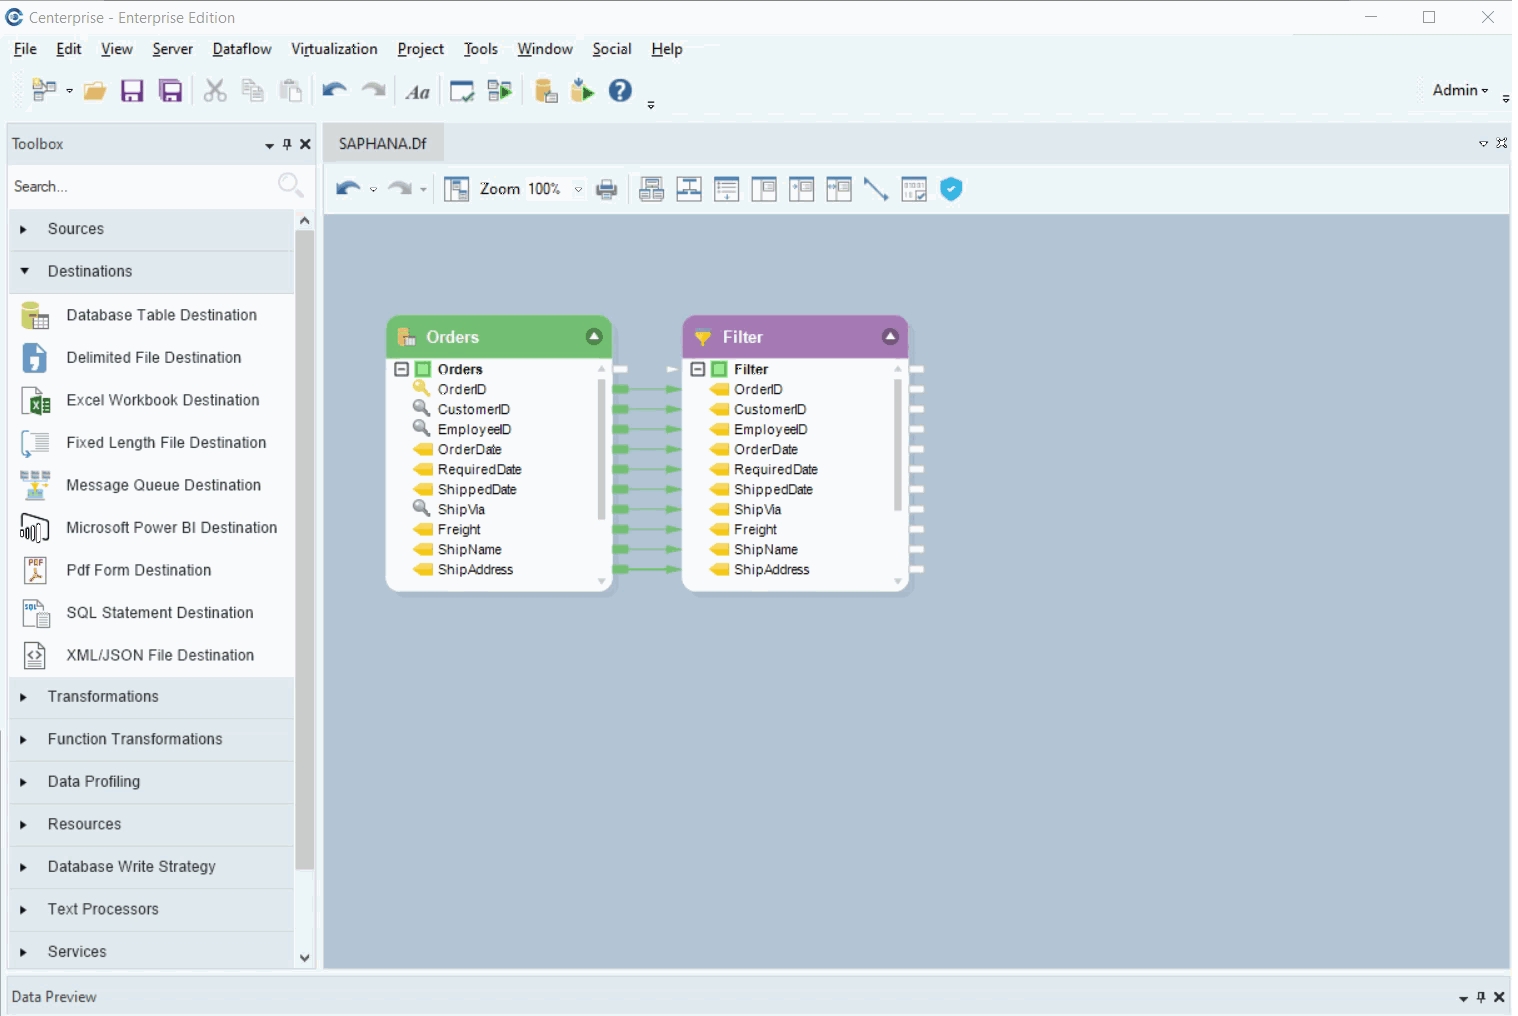Click the Open folder icon
The image size is (1518, 1016).
[95, 91]
